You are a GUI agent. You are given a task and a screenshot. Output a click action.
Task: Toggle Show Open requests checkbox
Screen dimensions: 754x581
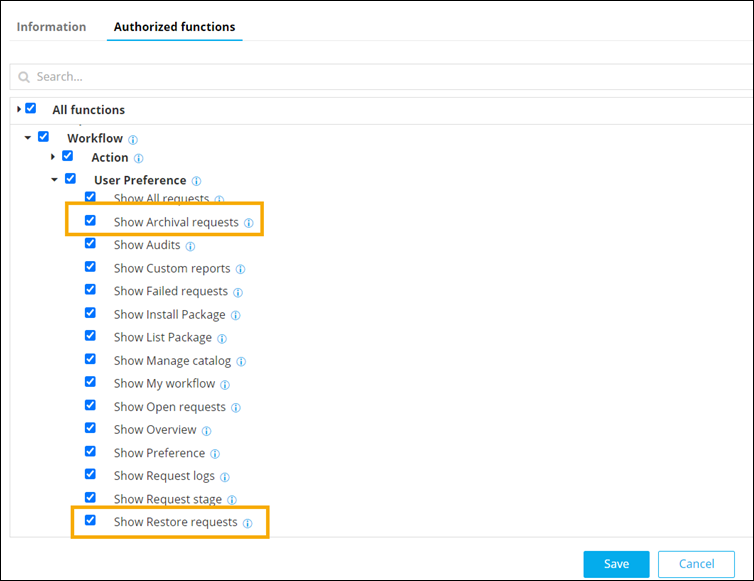click(90, 405)
